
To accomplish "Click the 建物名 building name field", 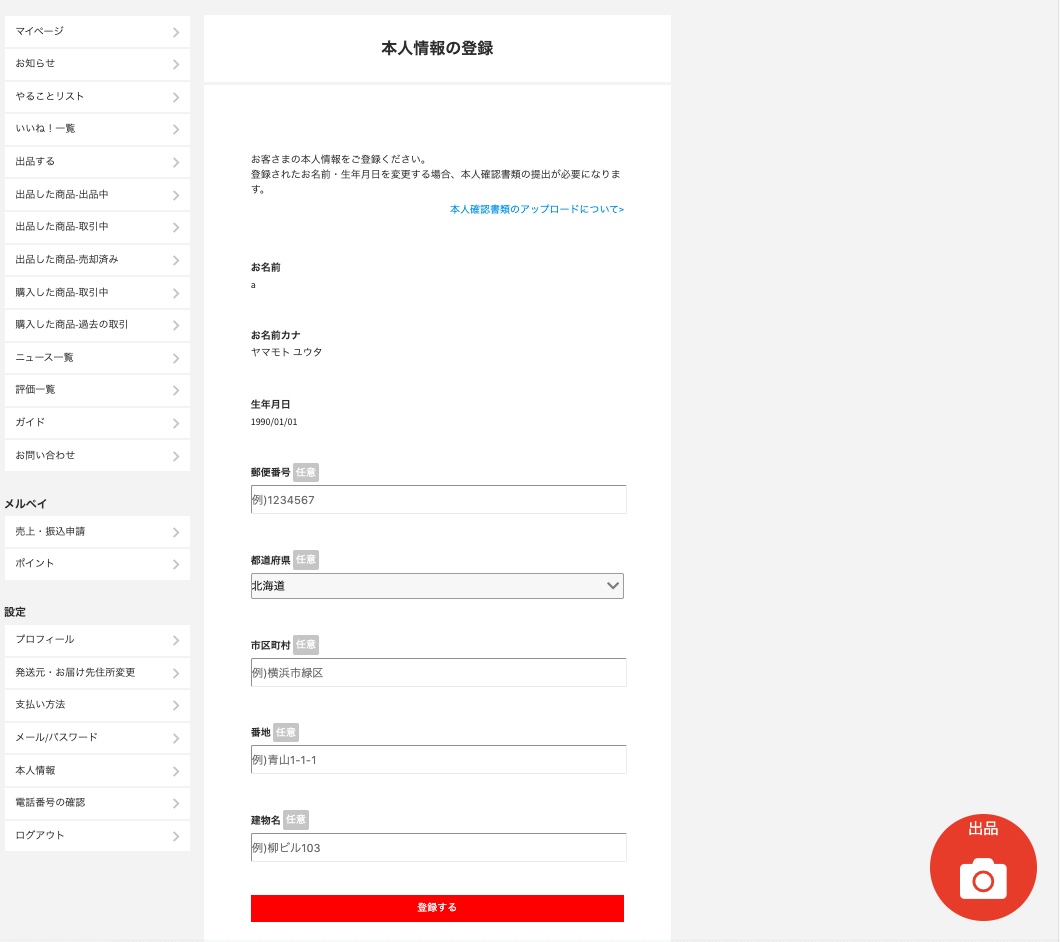I will [438, 848].
